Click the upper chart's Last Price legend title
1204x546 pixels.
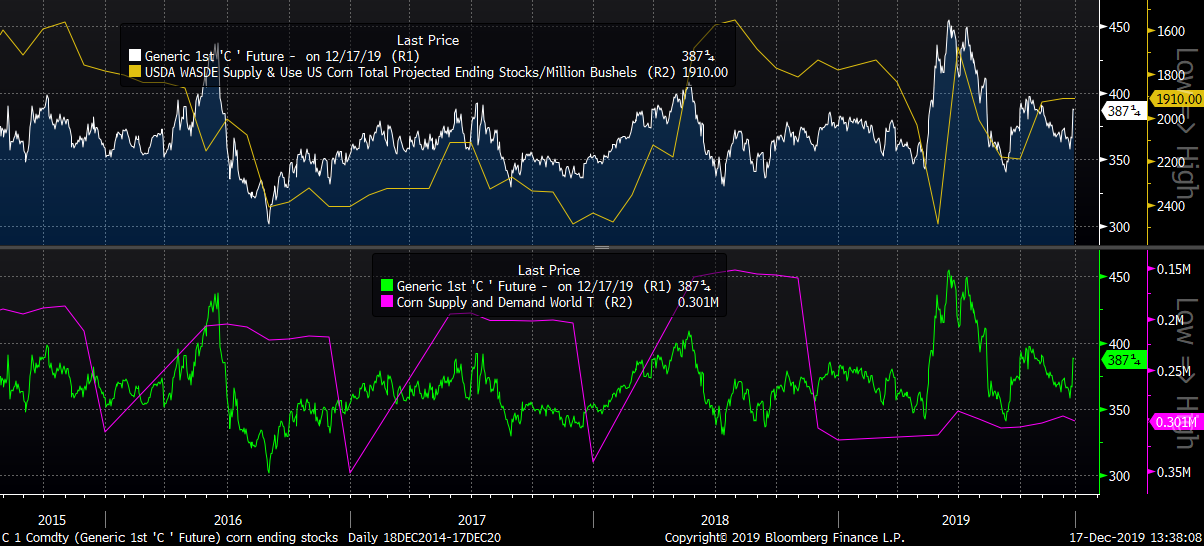[428, 40]
